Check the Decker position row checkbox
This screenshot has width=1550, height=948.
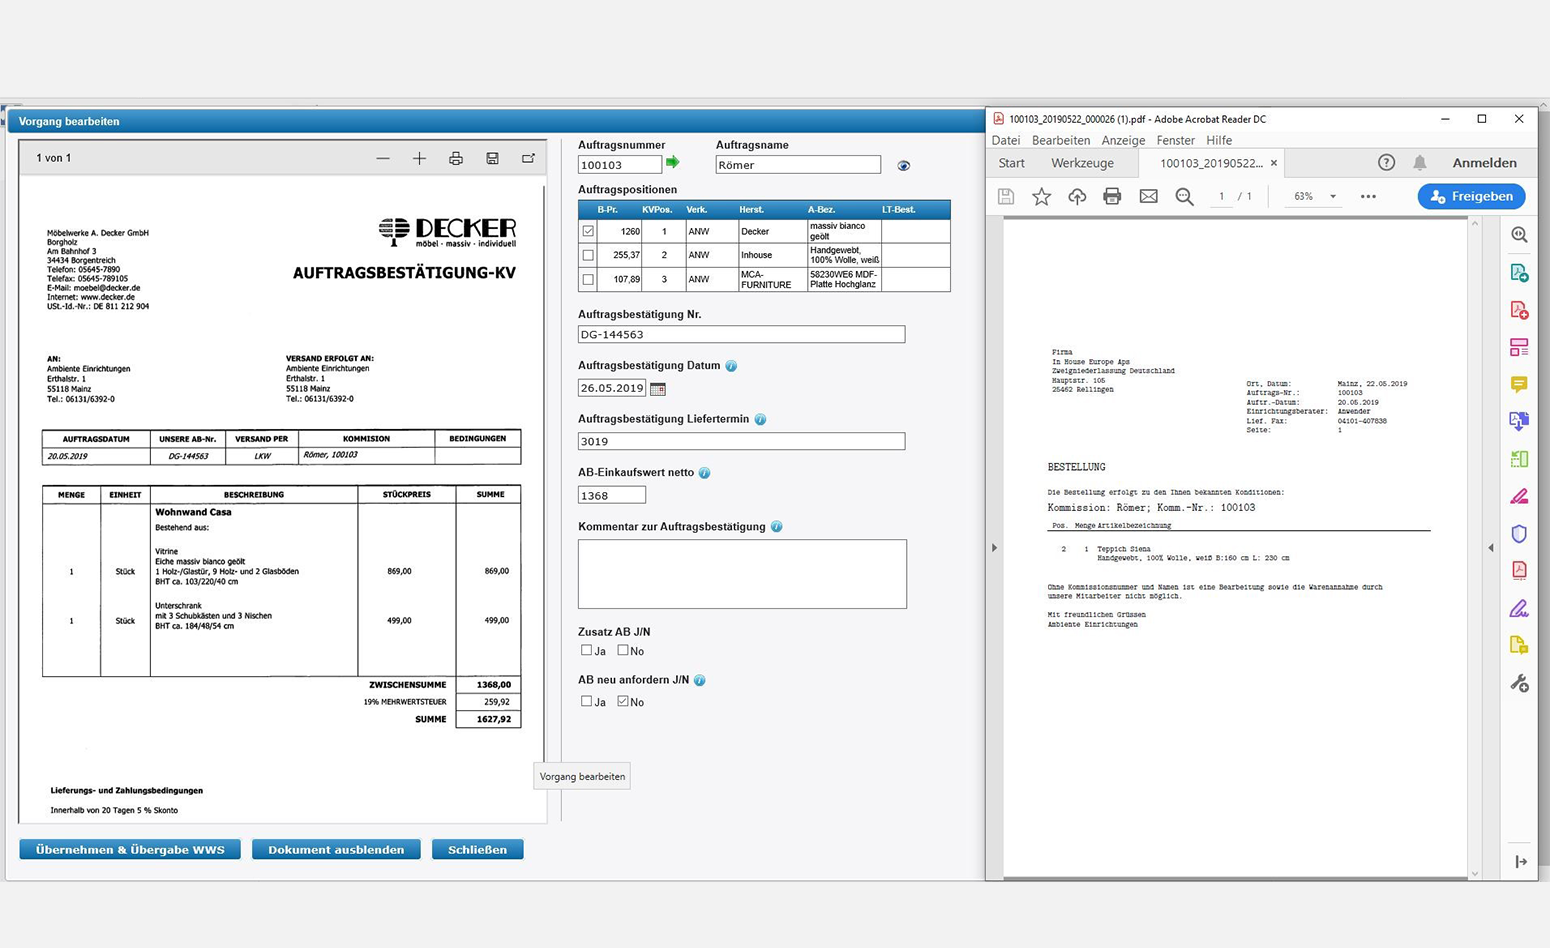click(588, 231)
